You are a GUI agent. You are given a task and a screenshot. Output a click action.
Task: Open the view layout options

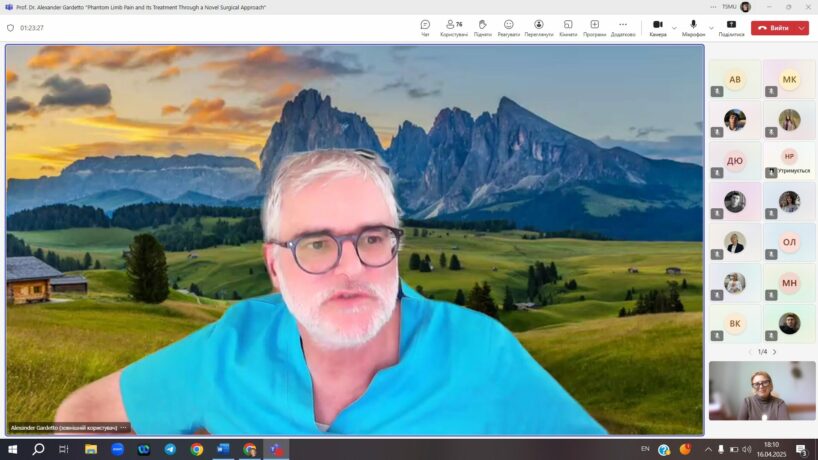pyautogui.click(x=538, y=27)
